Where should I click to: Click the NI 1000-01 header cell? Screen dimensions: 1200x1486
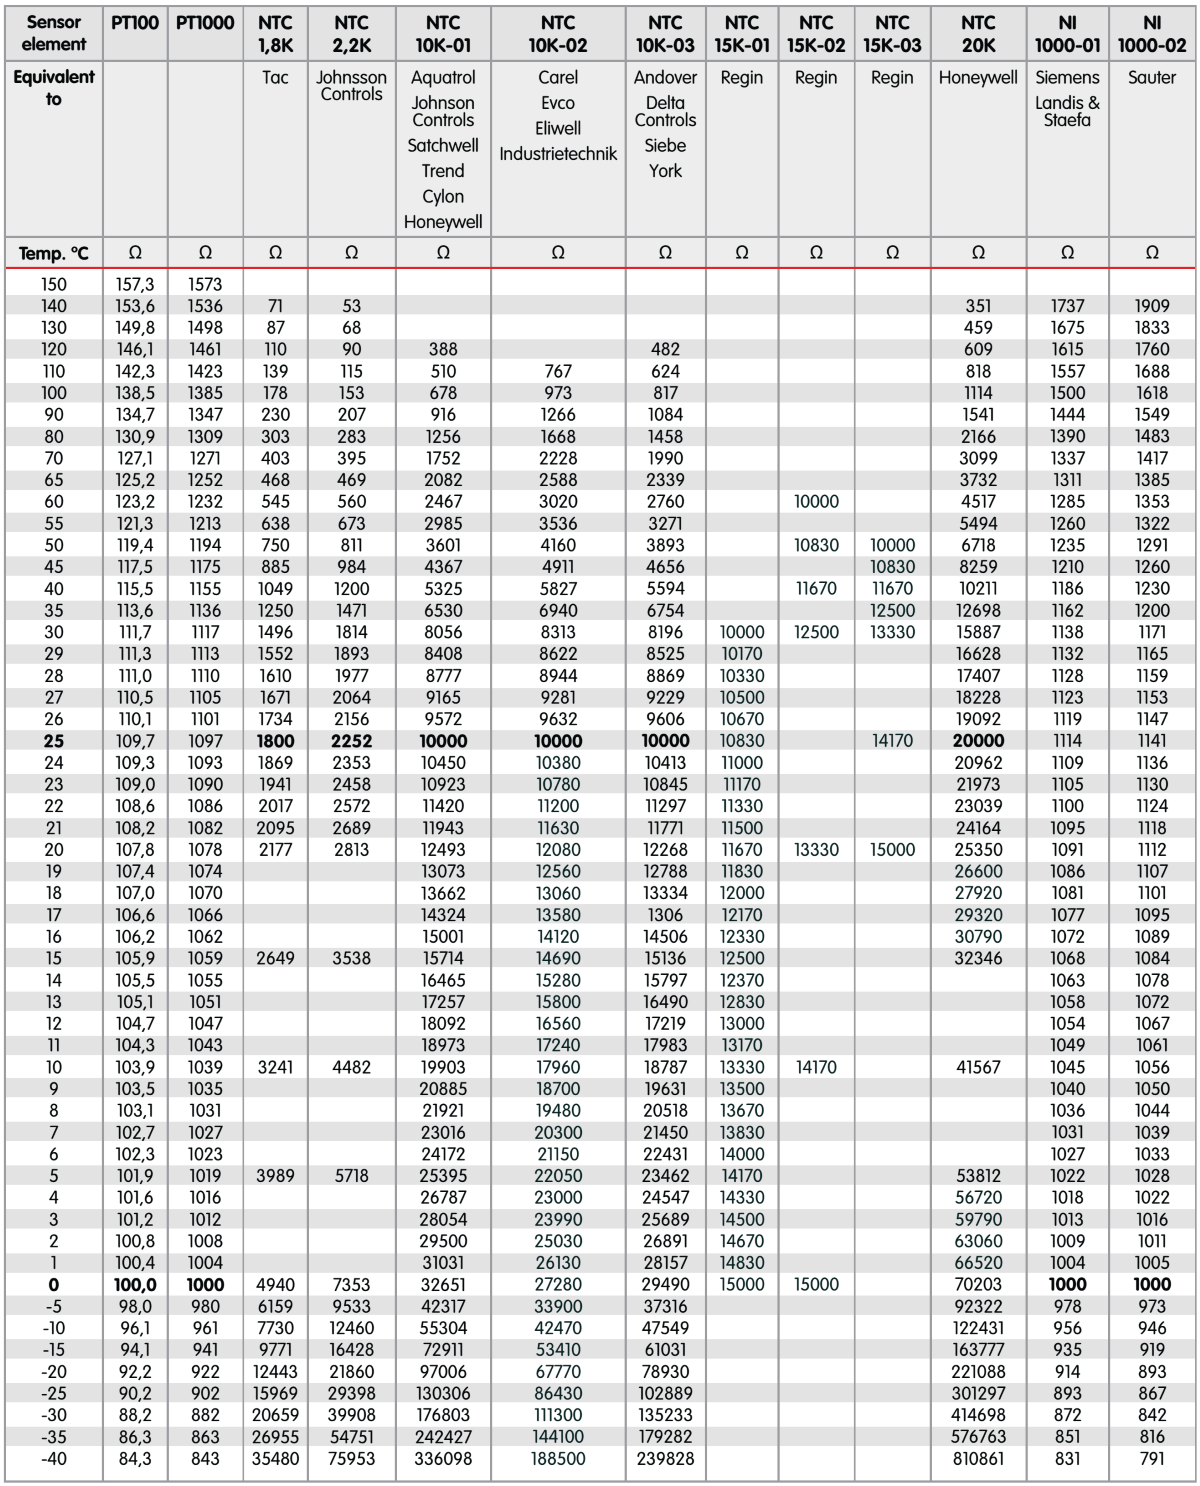(x=1067, y=34)
